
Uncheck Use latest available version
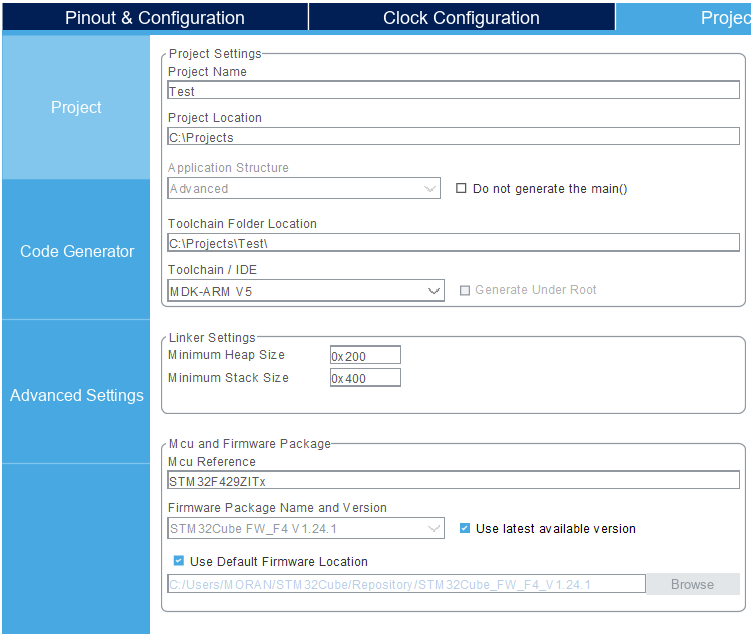point(465,528)
